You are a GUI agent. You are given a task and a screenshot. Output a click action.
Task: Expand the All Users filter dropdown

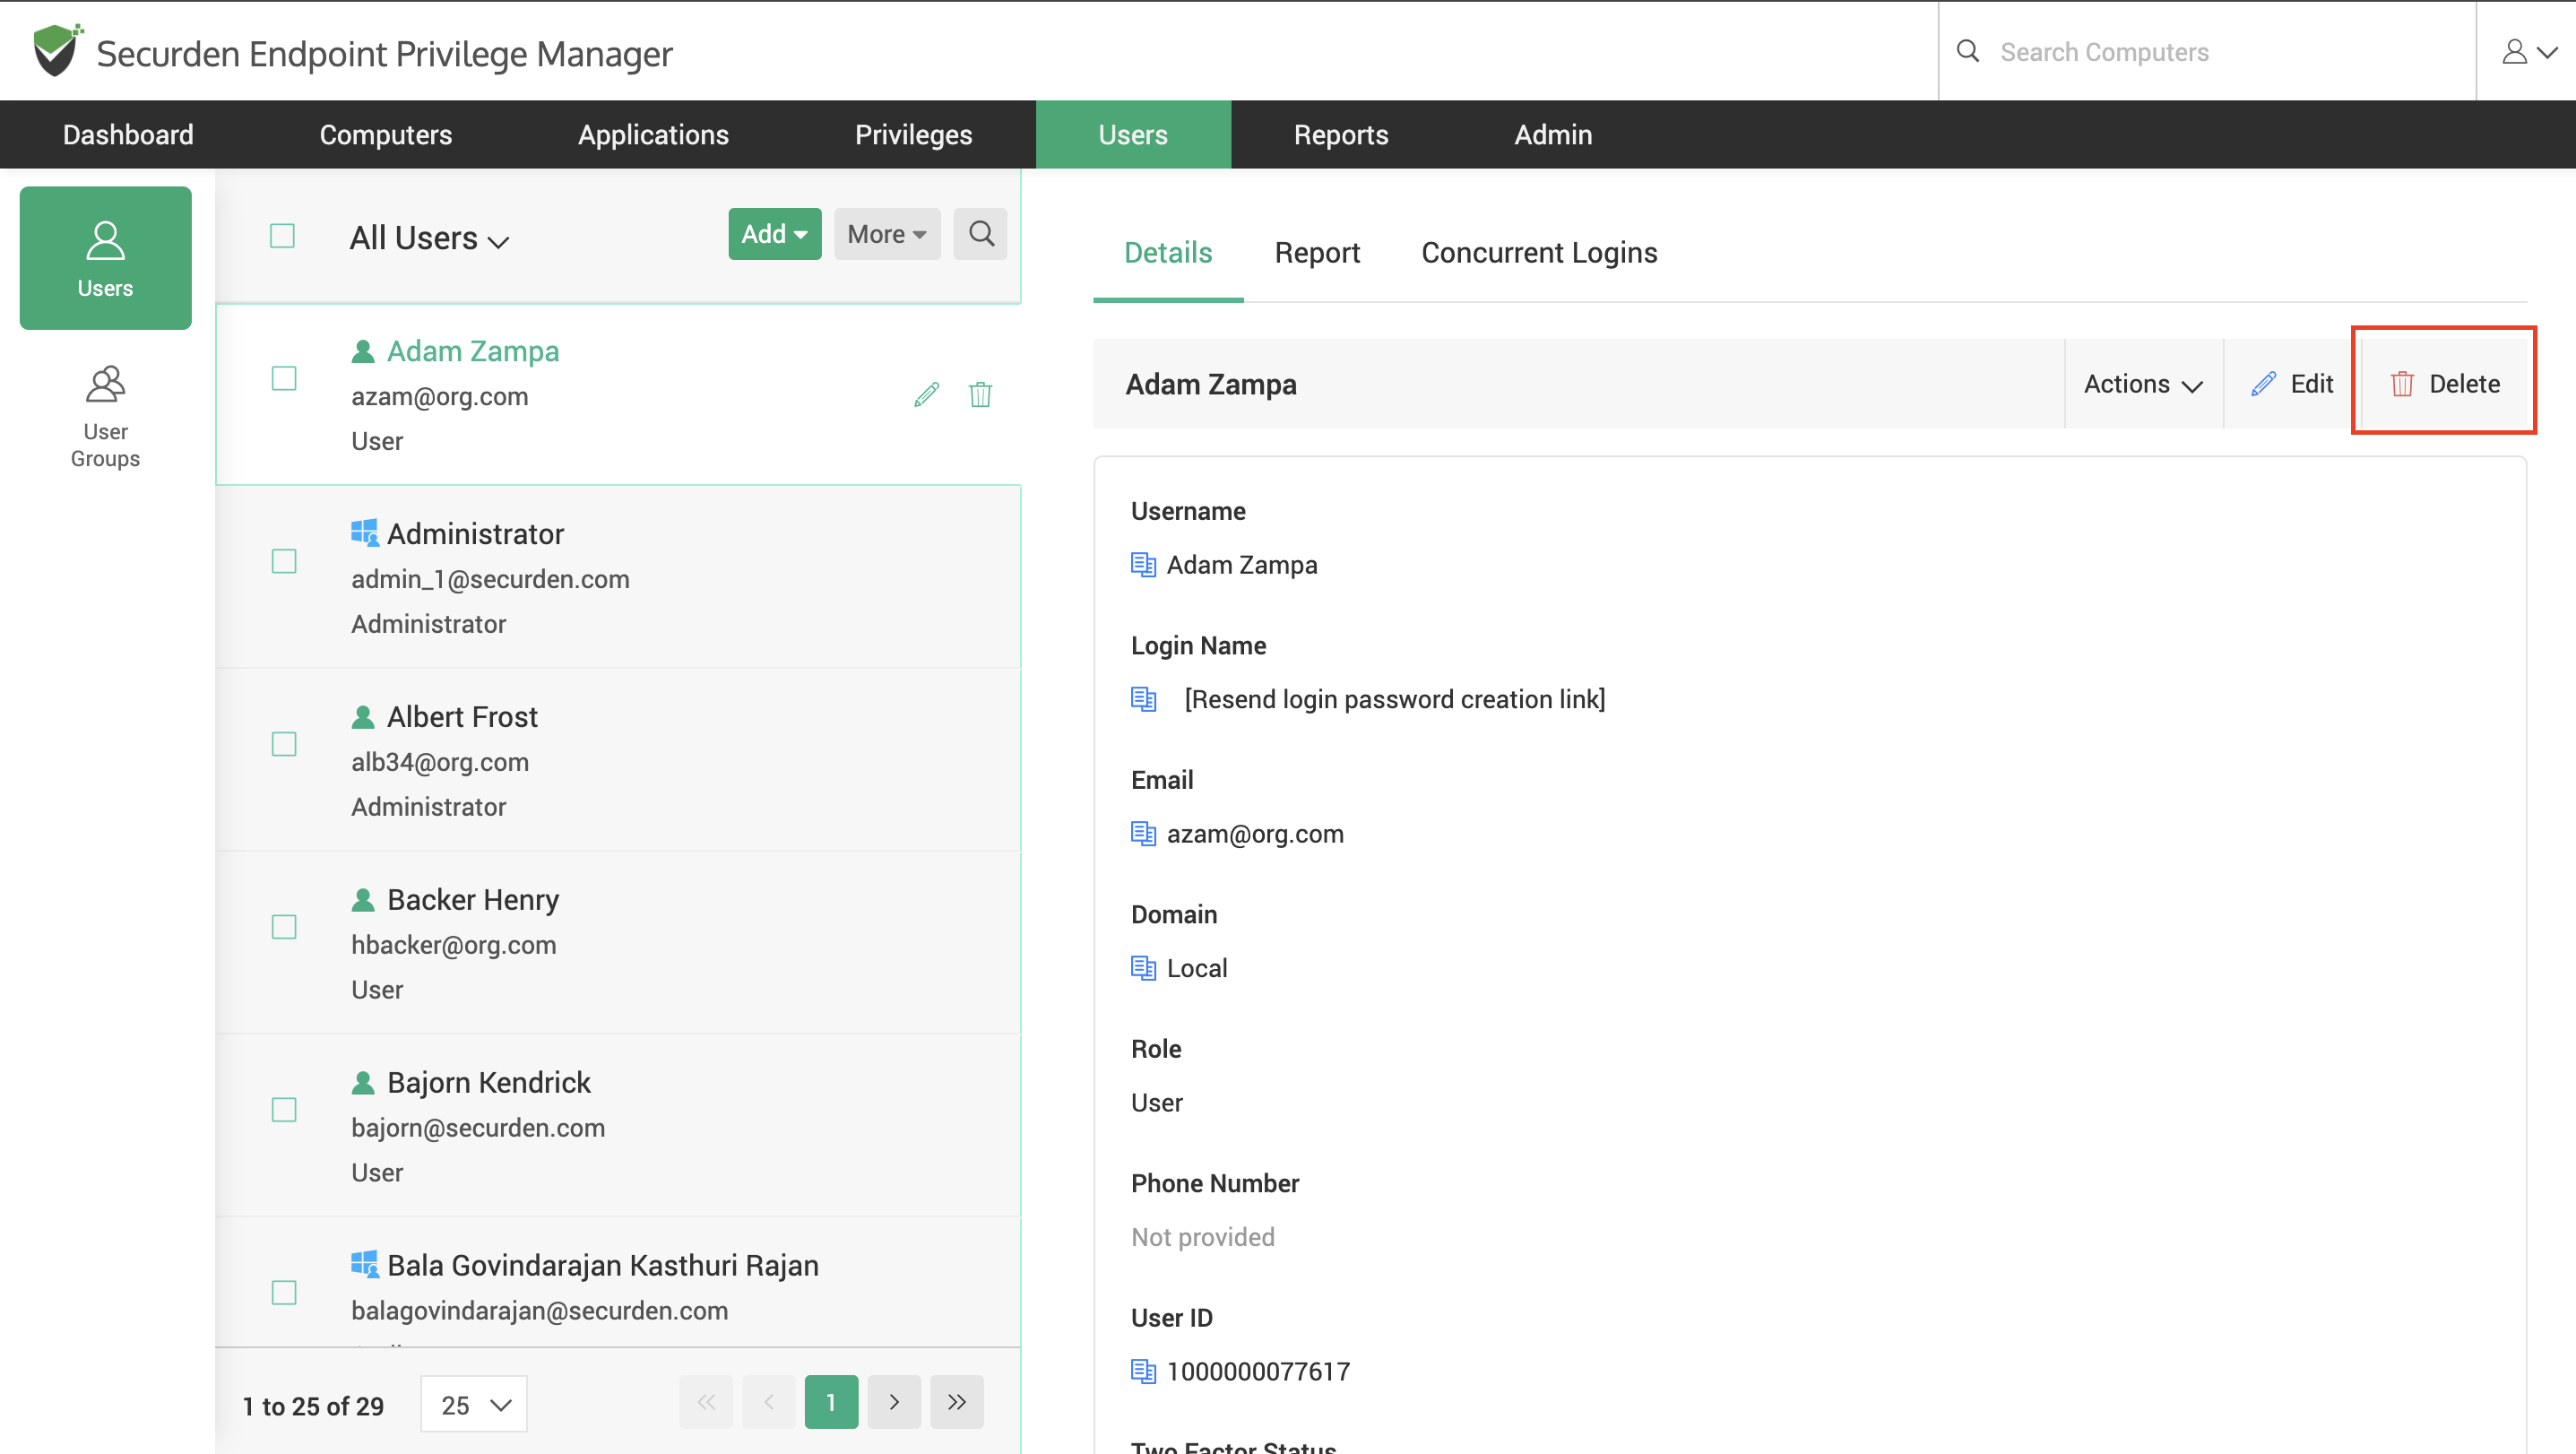point(430,239)
